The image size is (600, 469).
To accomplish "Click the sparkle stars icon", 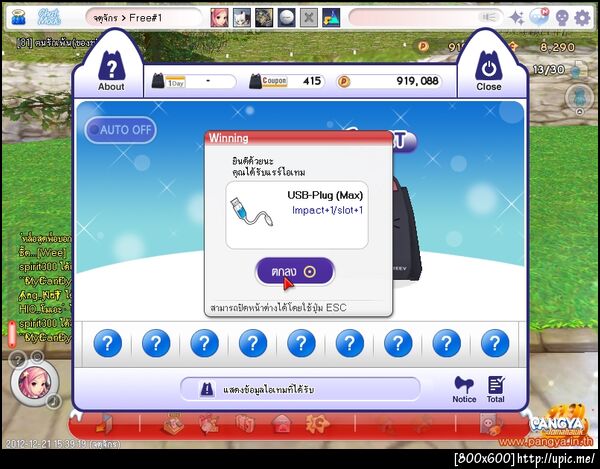I will tap(517, 18).
